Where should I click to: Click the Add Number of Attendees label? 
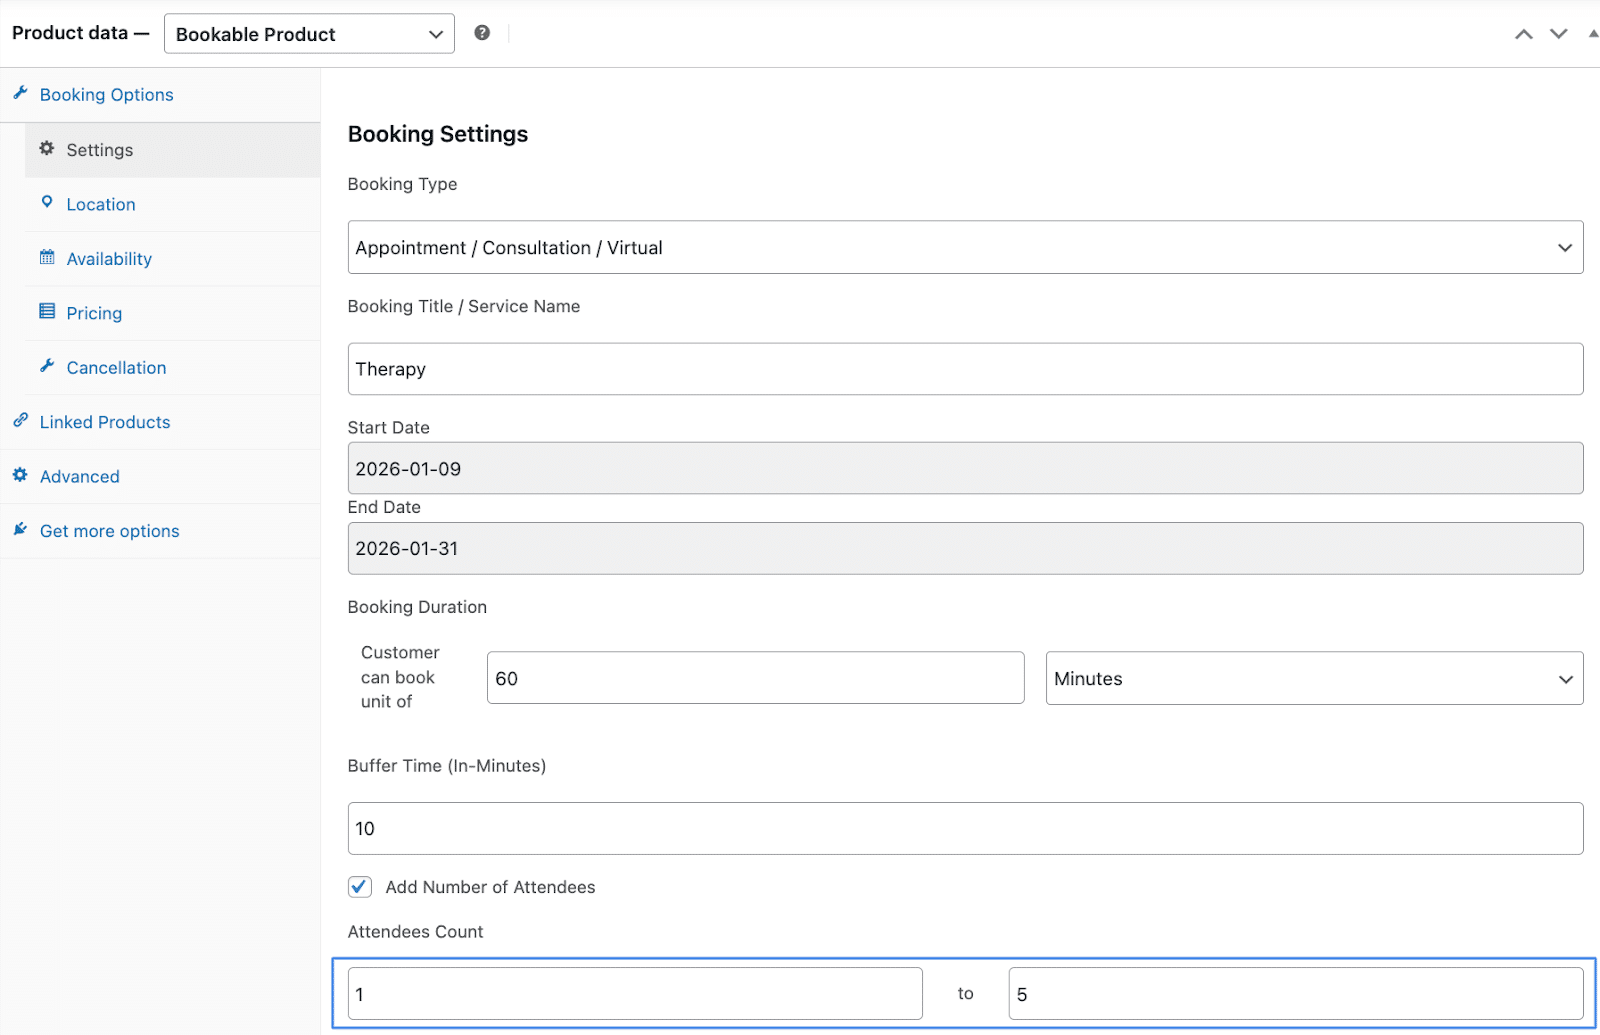click(490, 887)
